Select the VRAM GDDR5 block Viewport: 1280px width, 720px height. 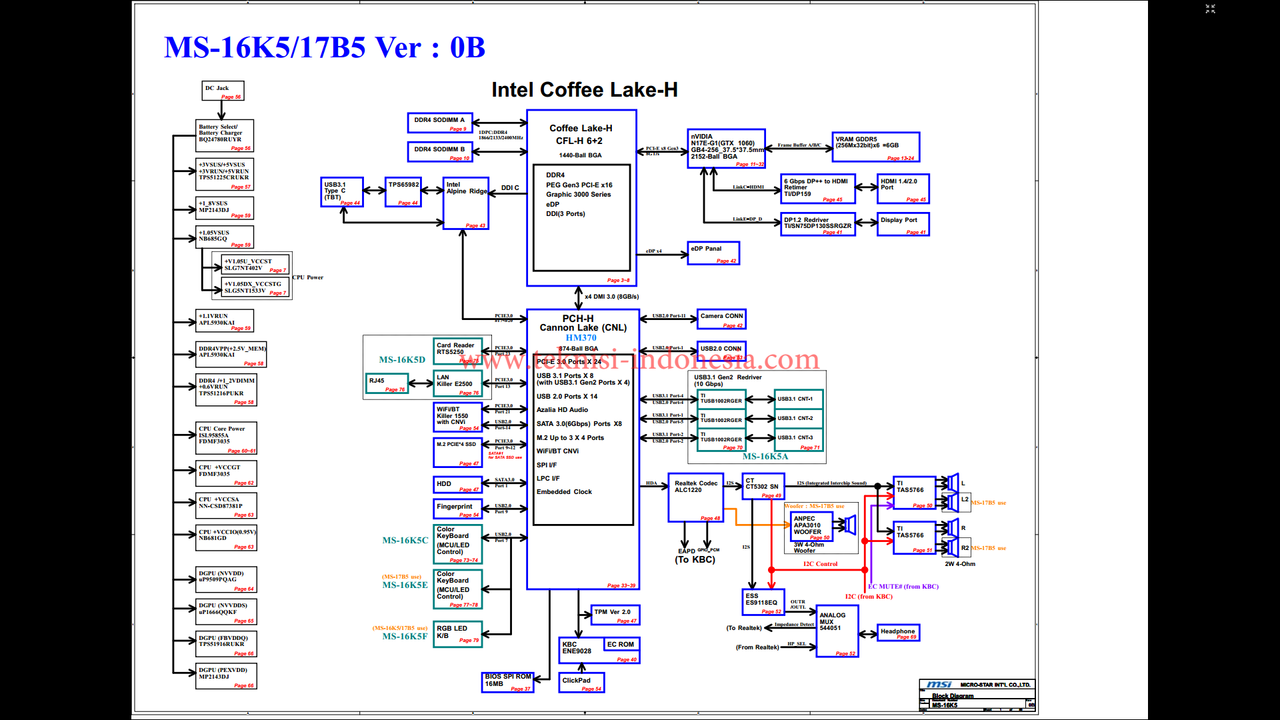coord(874,147)
